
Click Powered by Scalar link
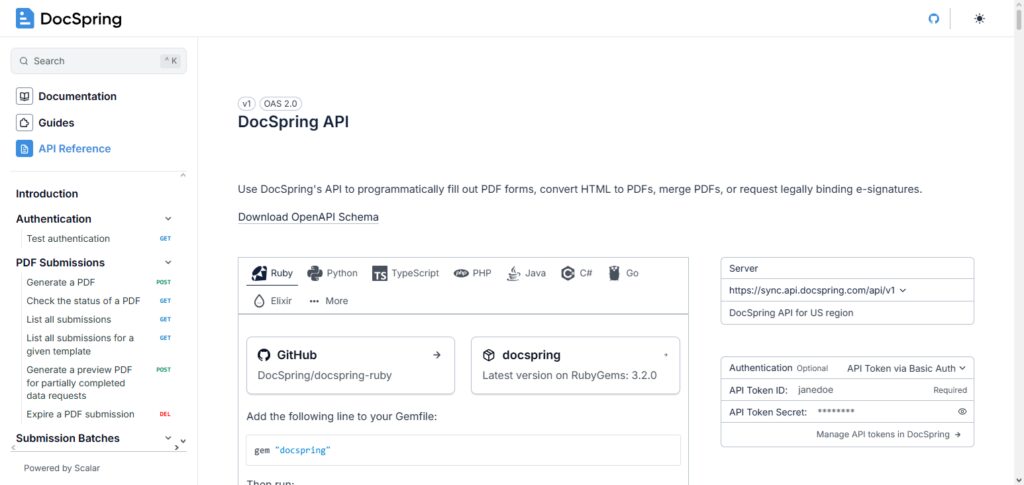click(x=62, y=468)
